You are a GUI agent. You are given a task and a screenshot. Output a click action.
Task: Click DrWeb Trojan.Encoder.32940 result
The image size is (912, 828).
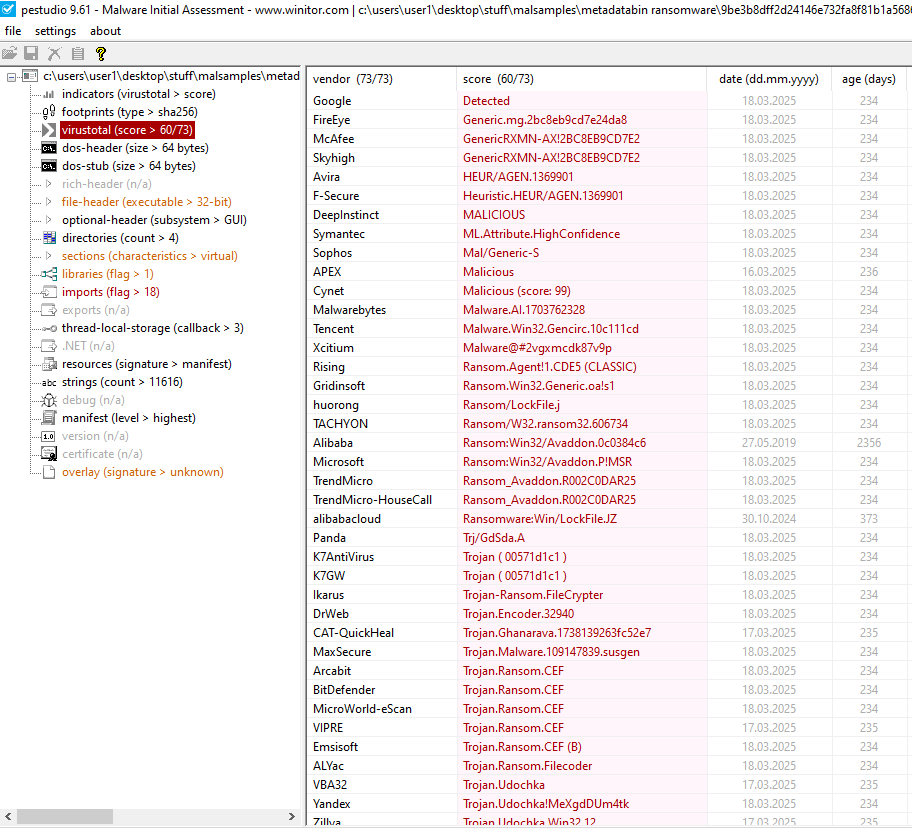pos(518,614)
